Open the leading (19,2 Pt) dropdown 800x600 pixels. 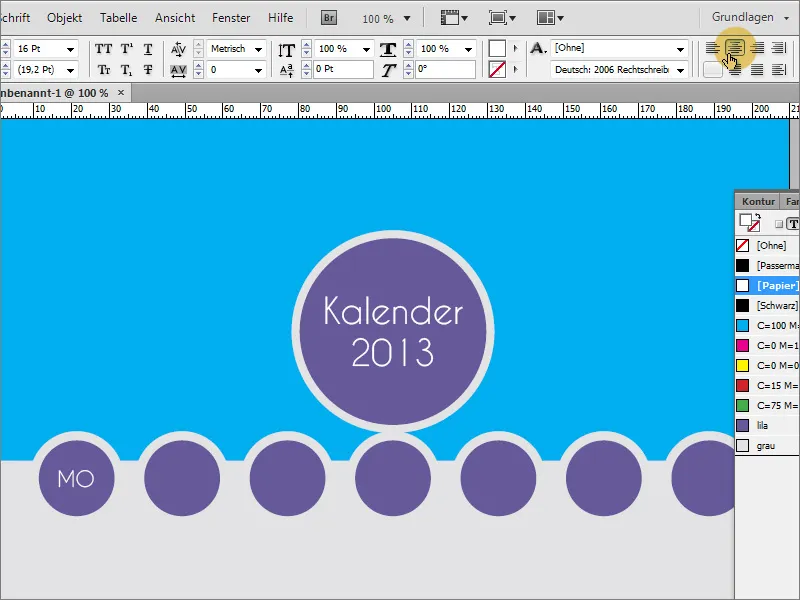coord(70,70)
